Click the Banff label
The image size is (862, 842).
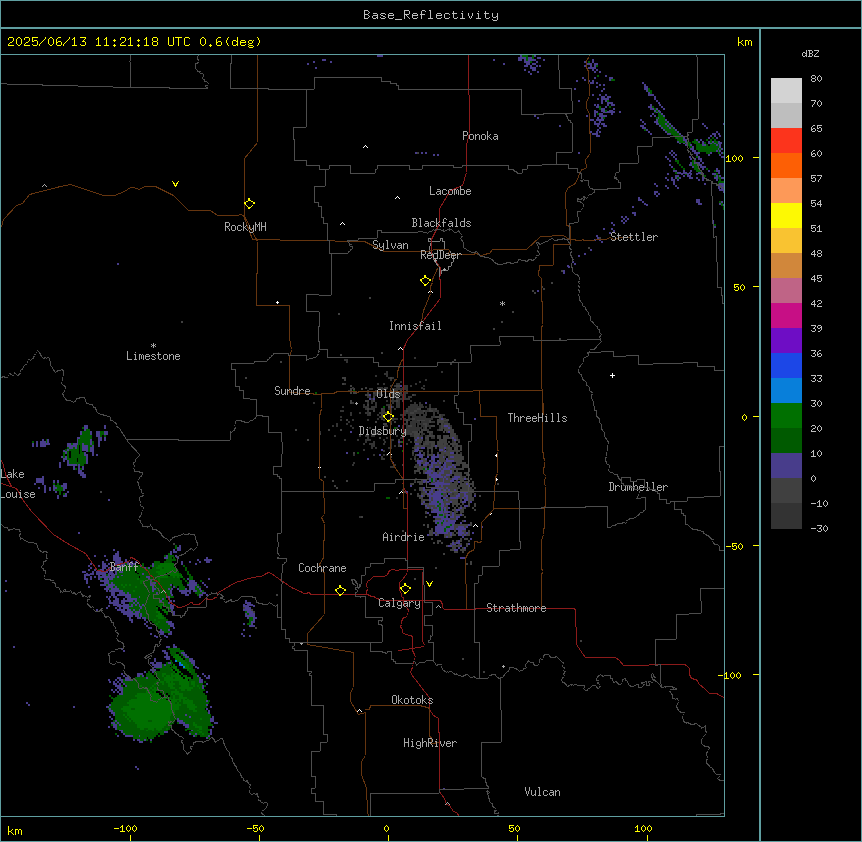coord(124,567)
